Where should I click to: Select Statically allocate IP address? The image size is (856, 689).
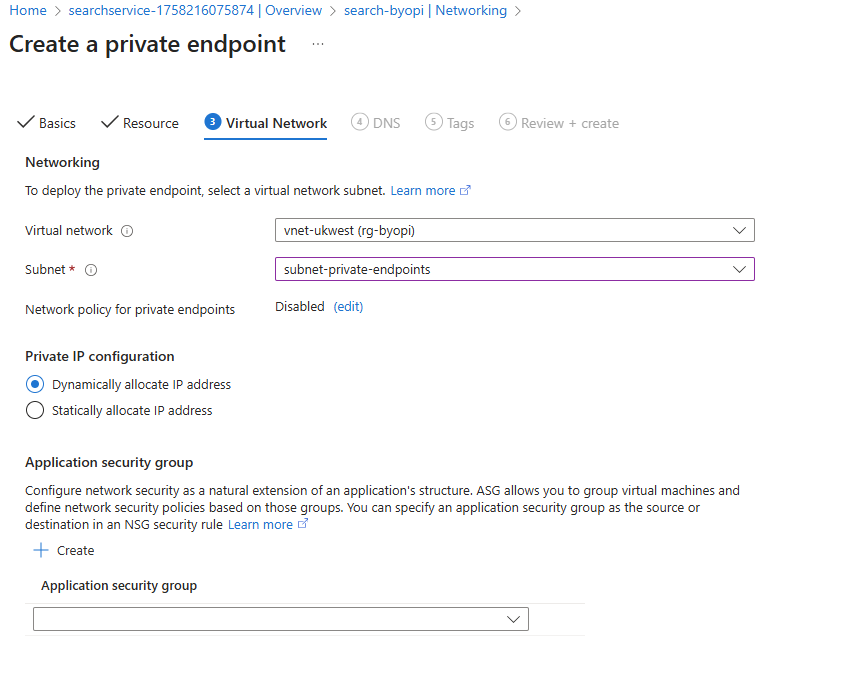pyautogui.click(x=35, y=410)
